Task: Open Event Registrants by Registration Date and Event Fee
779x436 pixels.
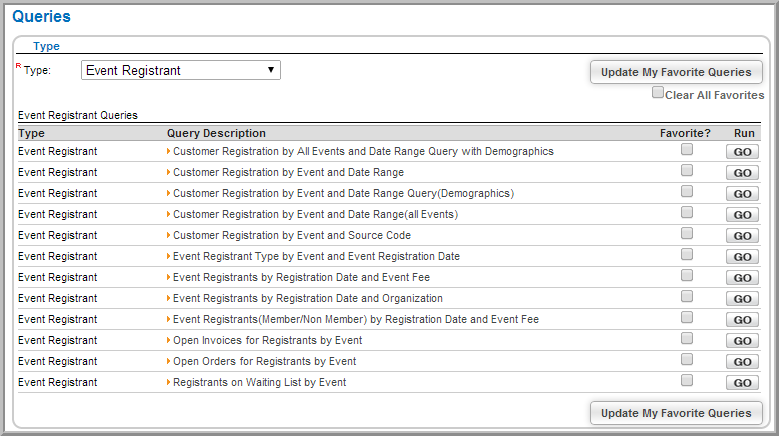Action: point(301,277)
